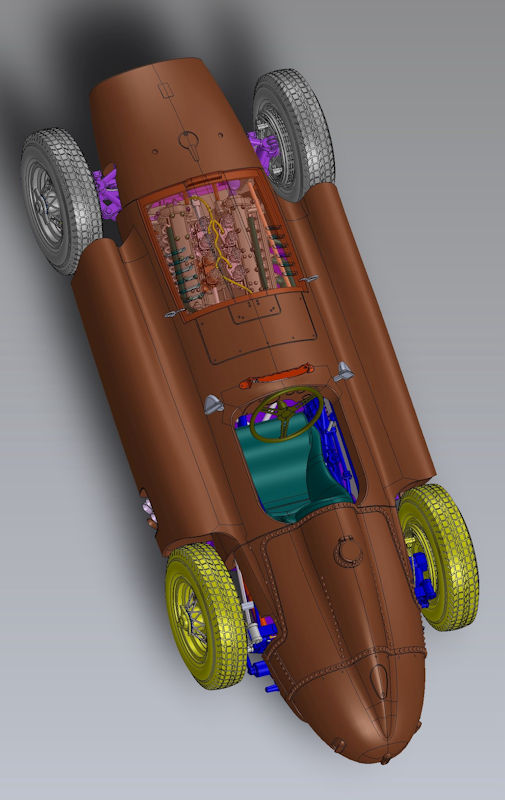Select the yellow ignition wire in engine

click(x=220, y=240)
